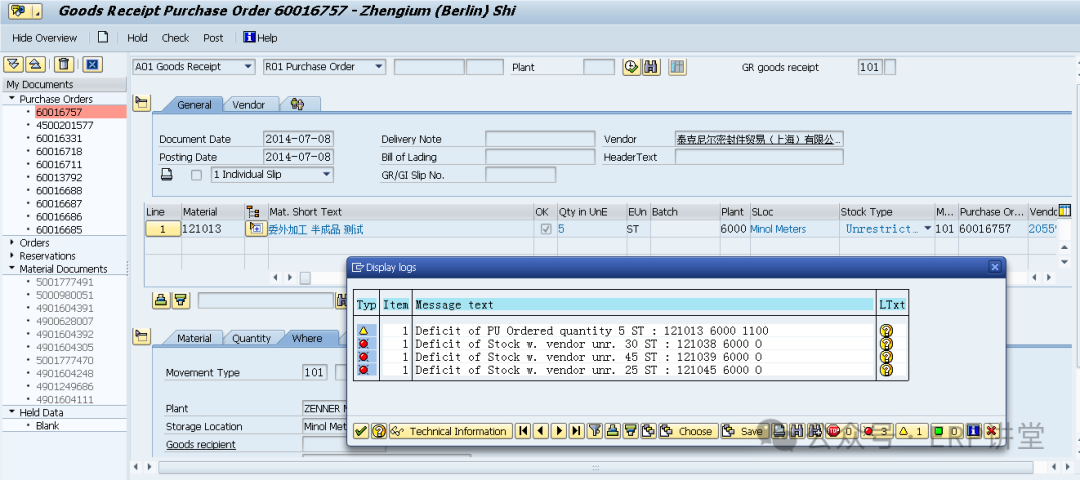The height and width of the screenshot is (480, 1080).
Task: Toggle the item OK checkbox
Action: point(545,229)
